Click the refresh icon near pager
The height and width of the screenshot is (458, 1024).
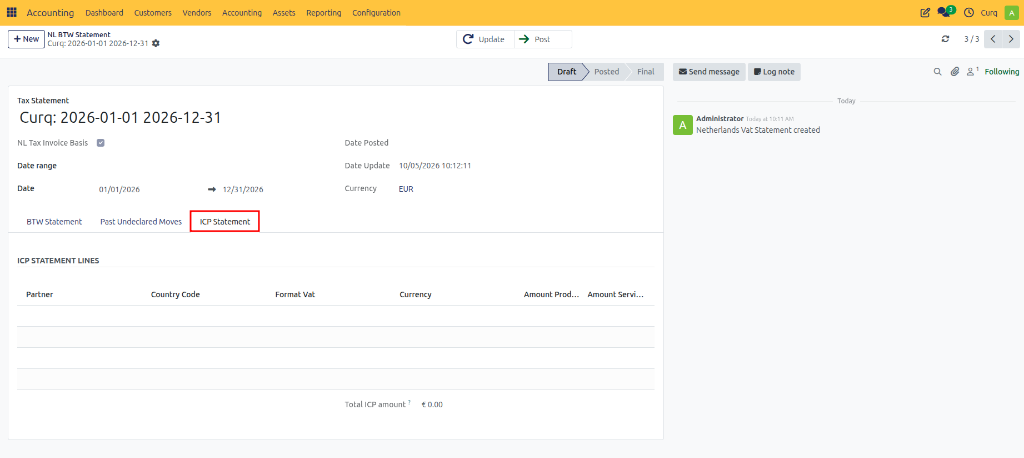click(x=945, y=39)
